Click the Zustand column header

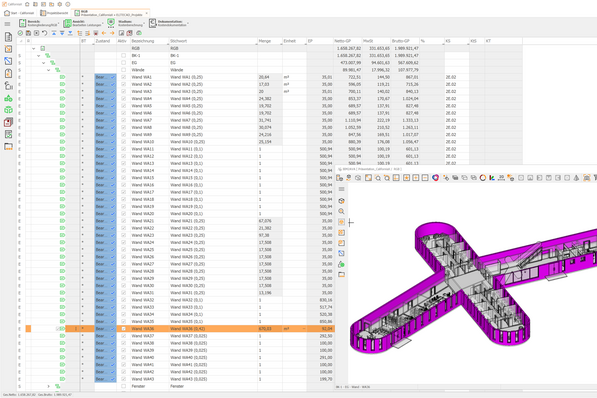tap(105, 41)
